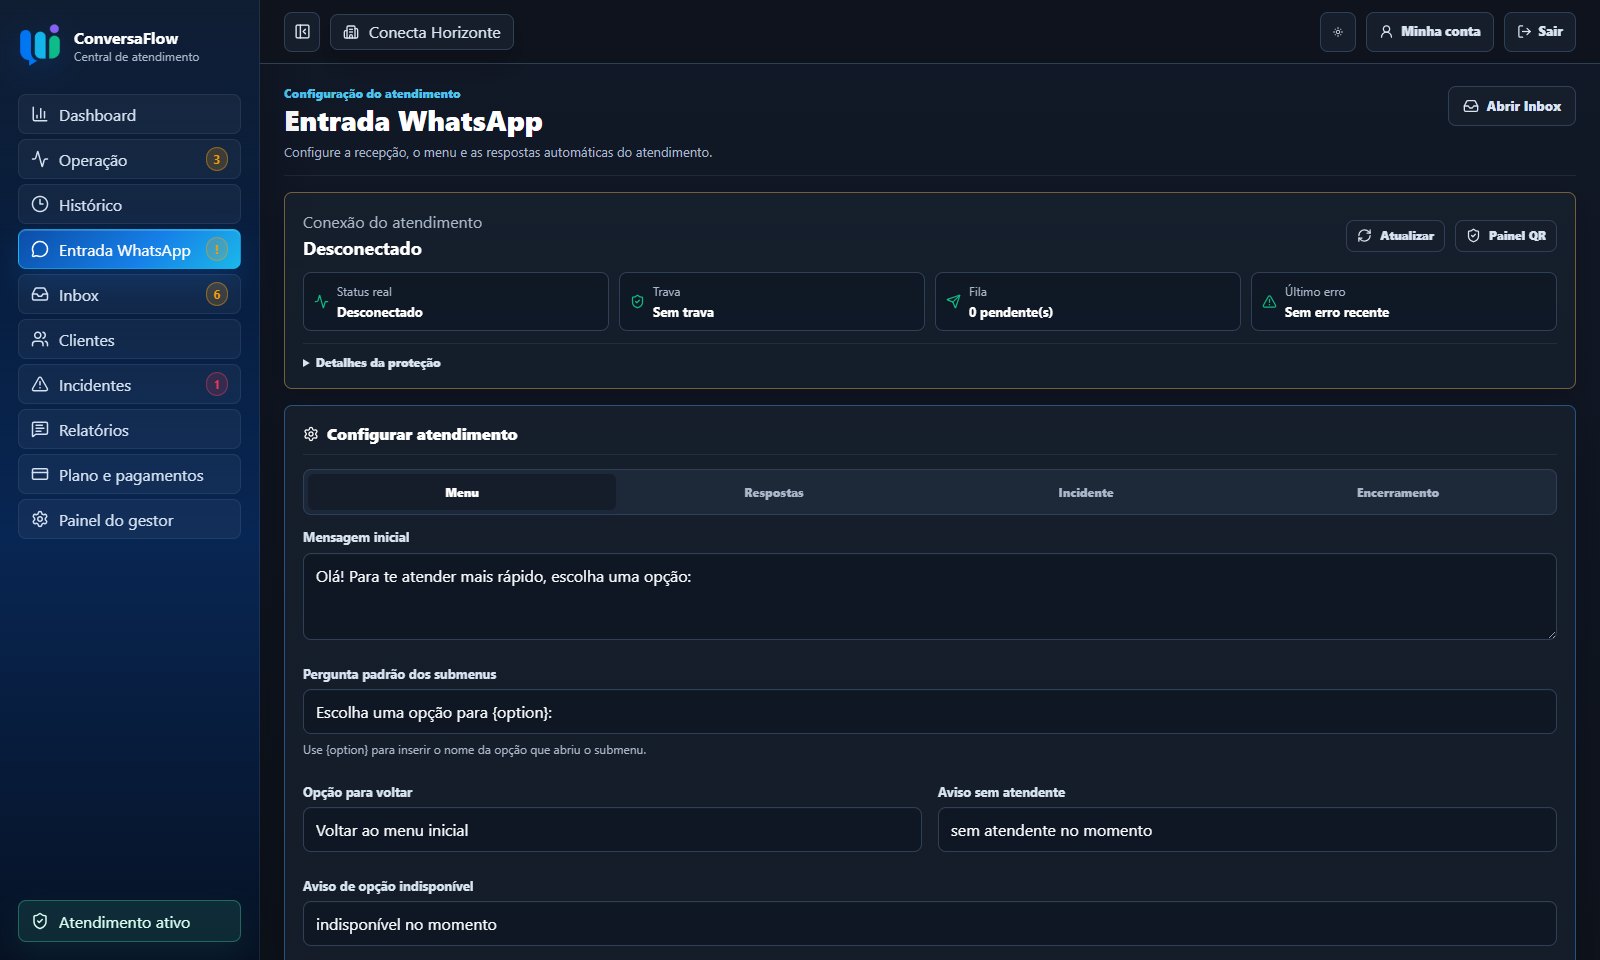The image size is (1600, 960).
Task: Click the 'Configuração do atendimento' breadcrumb text
Action: click(372, 93)
